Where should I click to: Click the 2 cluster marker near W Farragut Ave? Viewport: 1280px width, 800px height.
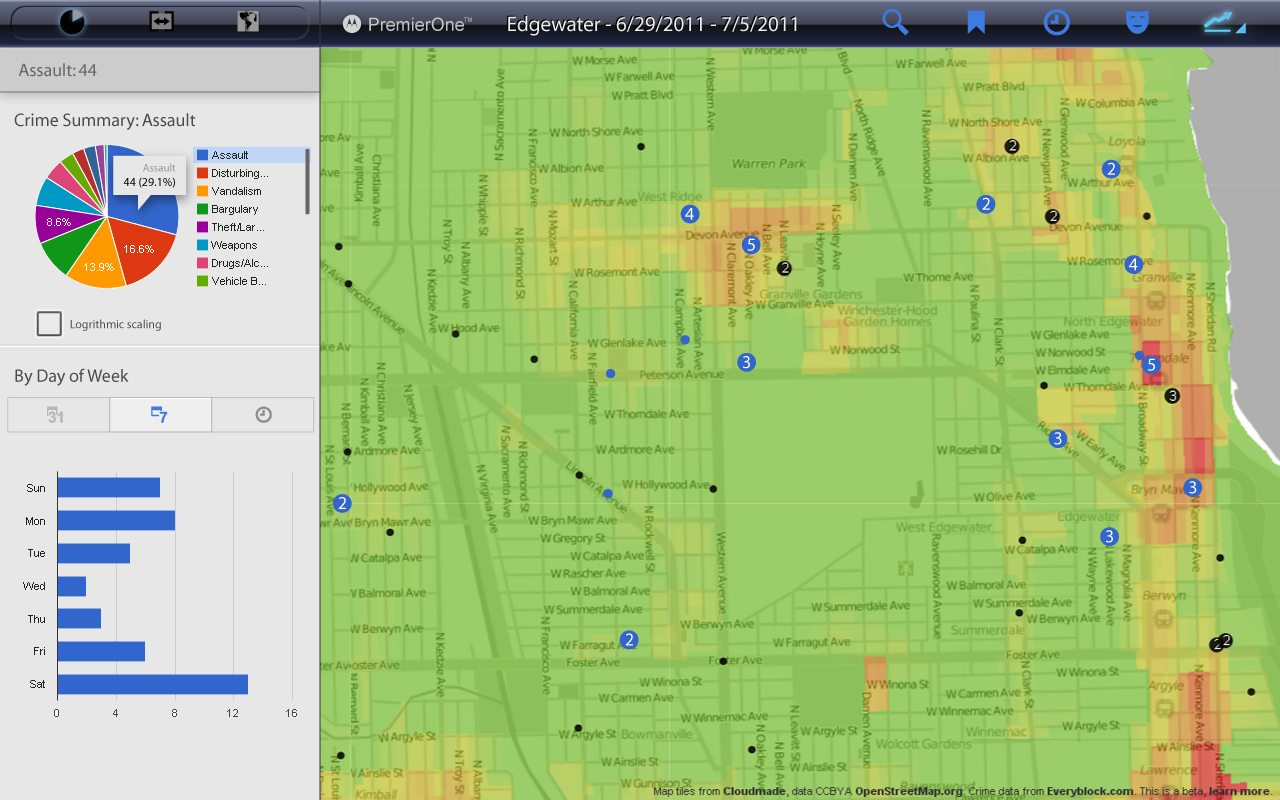tap(629, 639)
